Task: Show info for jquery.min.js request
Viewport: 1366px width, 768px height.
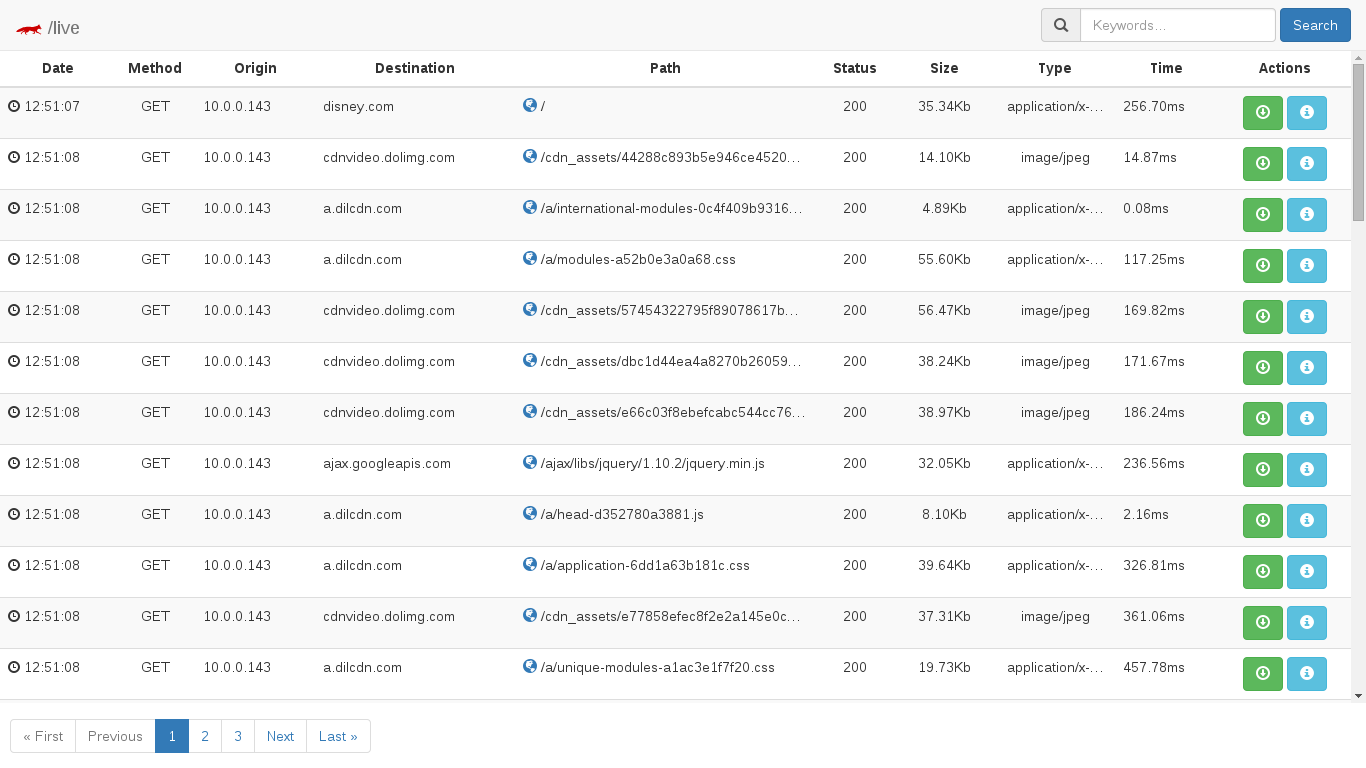Action: 1307,470
